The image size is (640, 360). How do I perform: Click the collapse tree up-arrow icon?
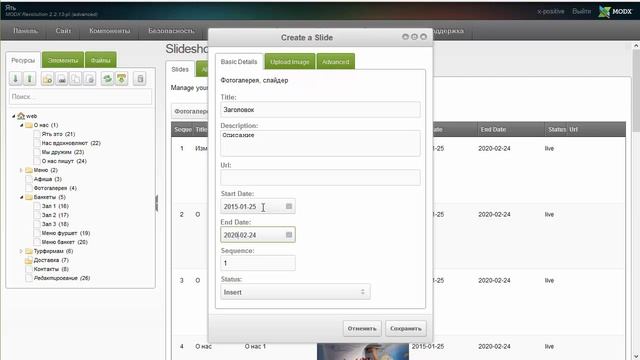29,78
